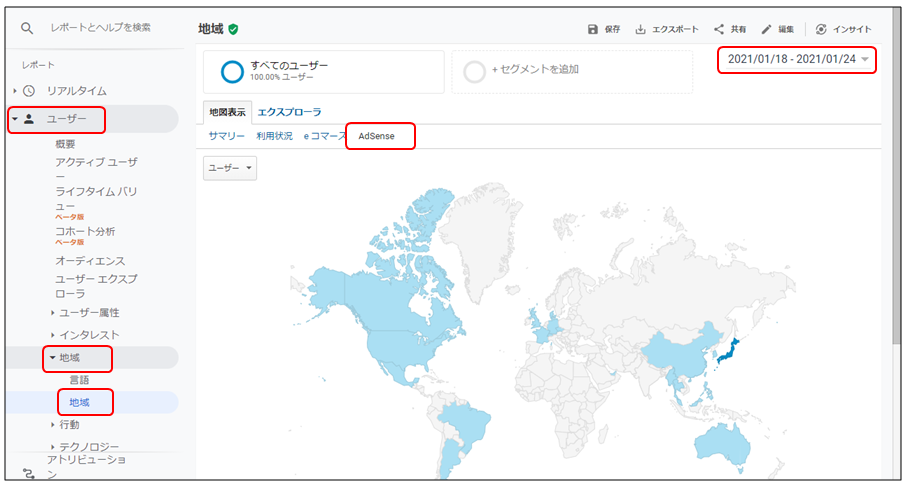Open オーディエンス report

click(90, 261)
